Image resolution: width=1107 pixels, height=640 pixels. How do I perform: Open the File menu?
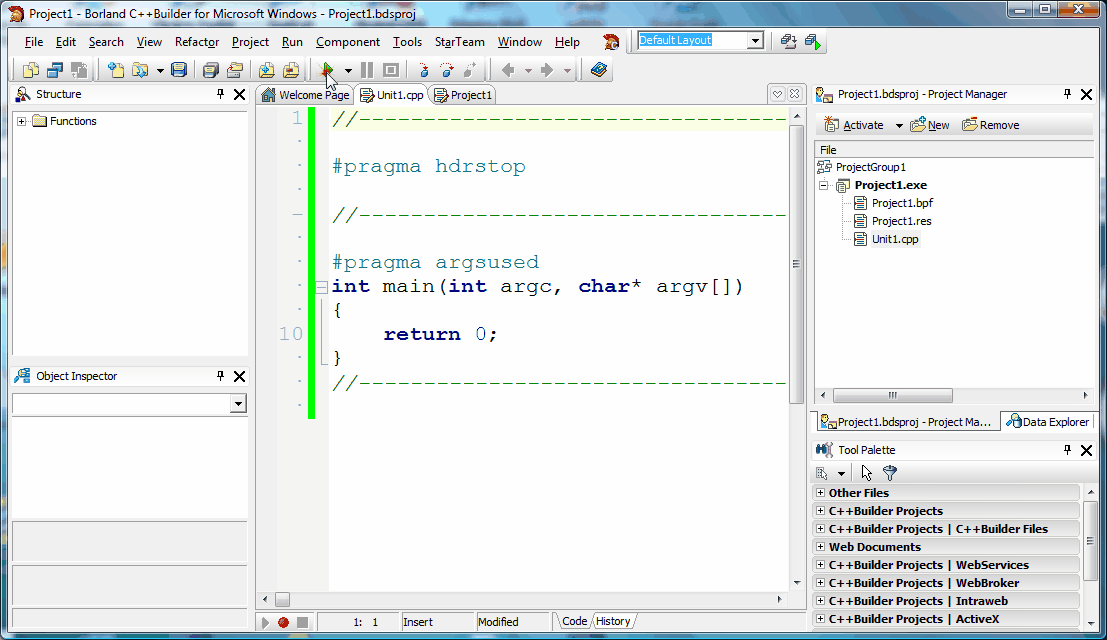(34, 42)
